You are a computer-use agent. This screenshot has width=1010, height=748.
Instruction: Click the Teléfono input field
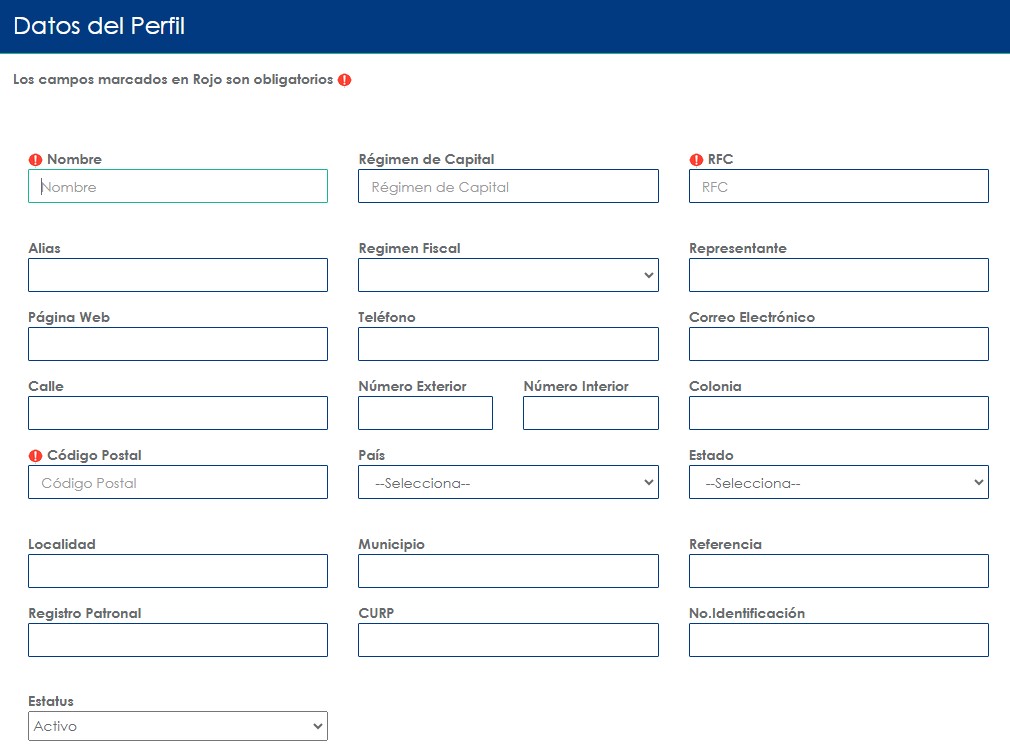click(x=508, y=344)
